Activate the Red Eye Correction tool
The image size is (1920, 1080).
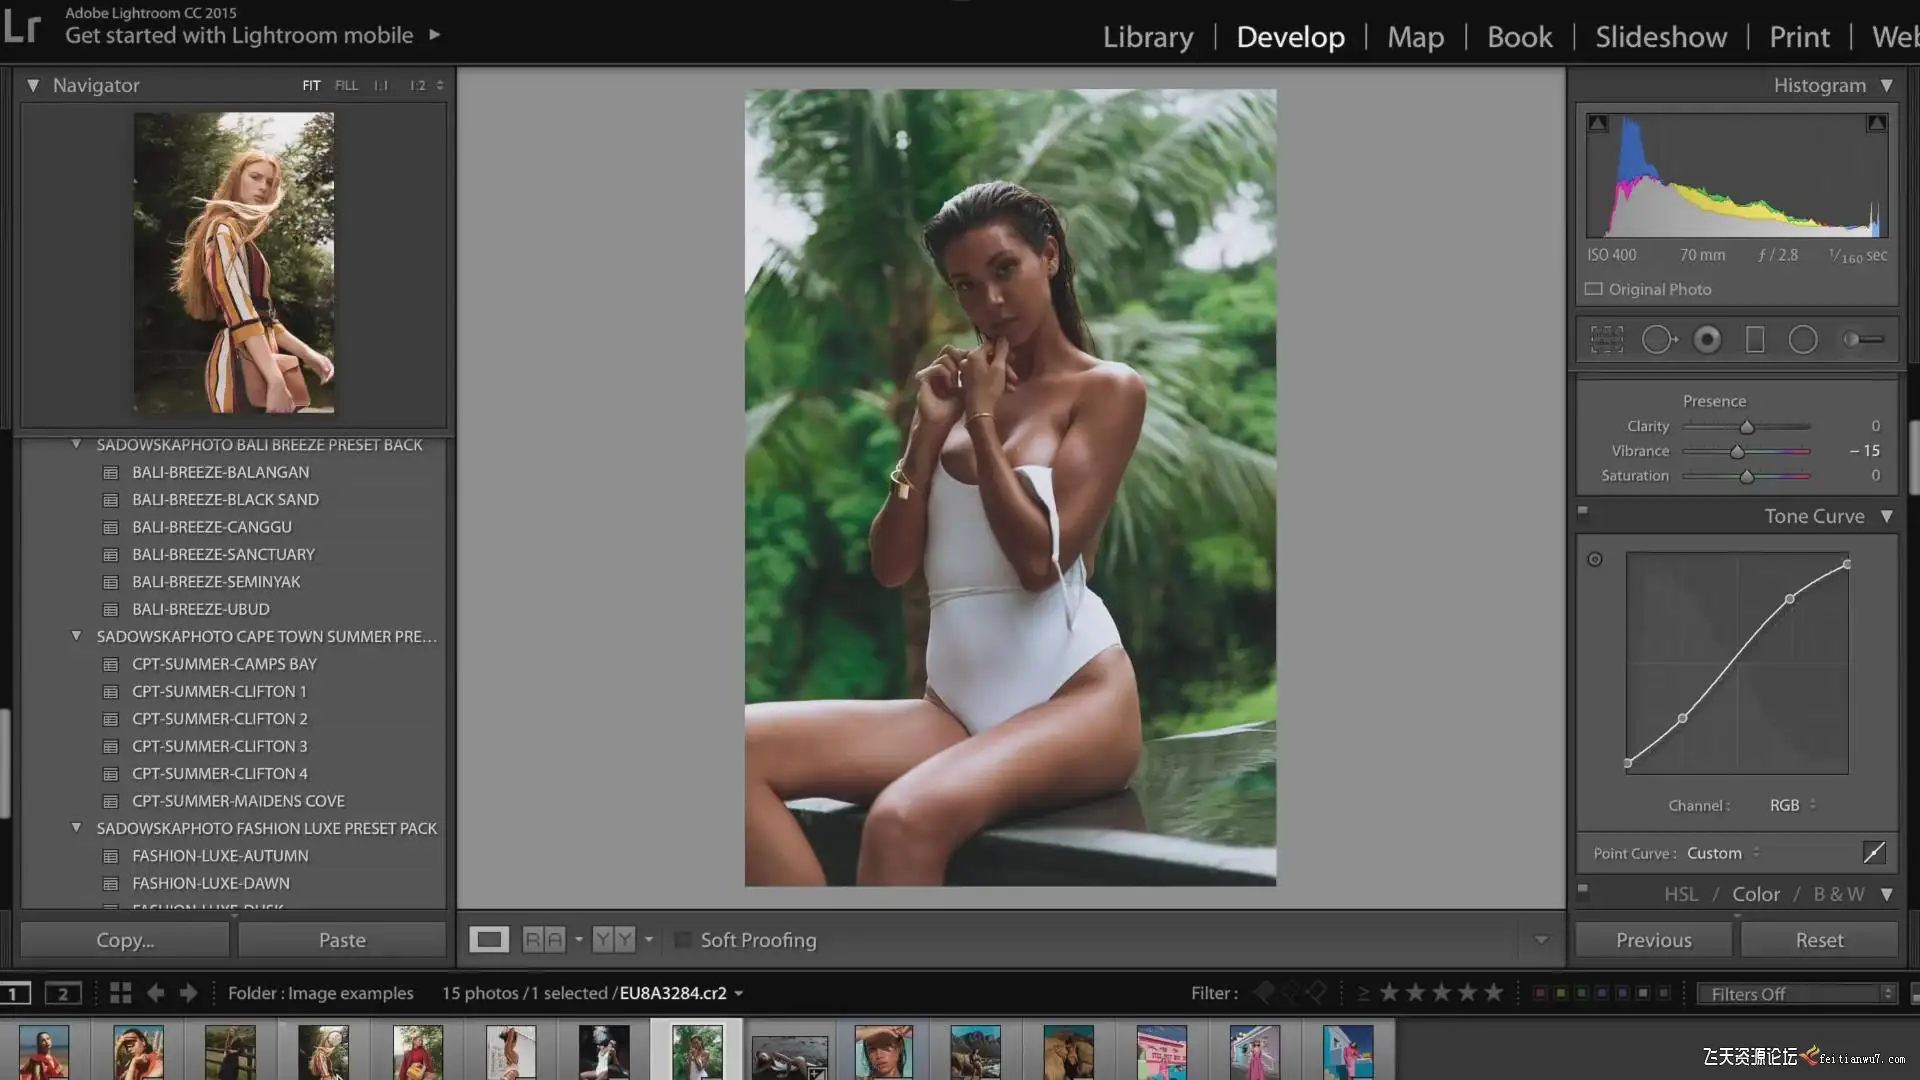pyautogui.click(x=1707, y=340)
